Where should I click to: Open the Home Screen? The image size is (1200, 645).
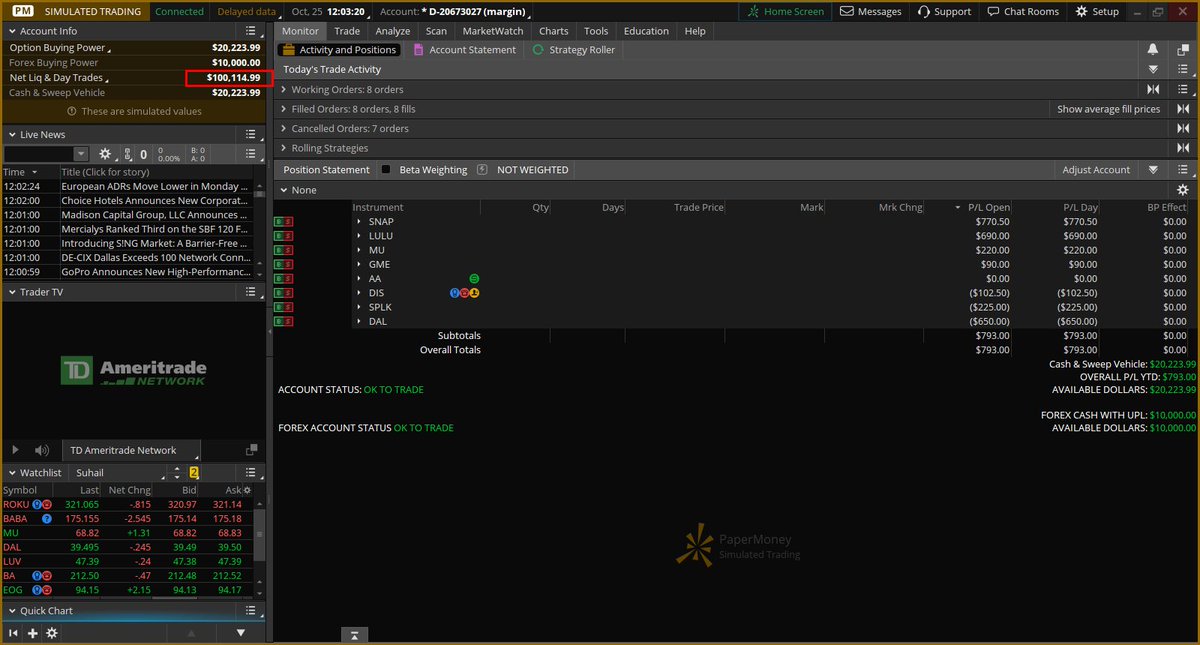786,11
